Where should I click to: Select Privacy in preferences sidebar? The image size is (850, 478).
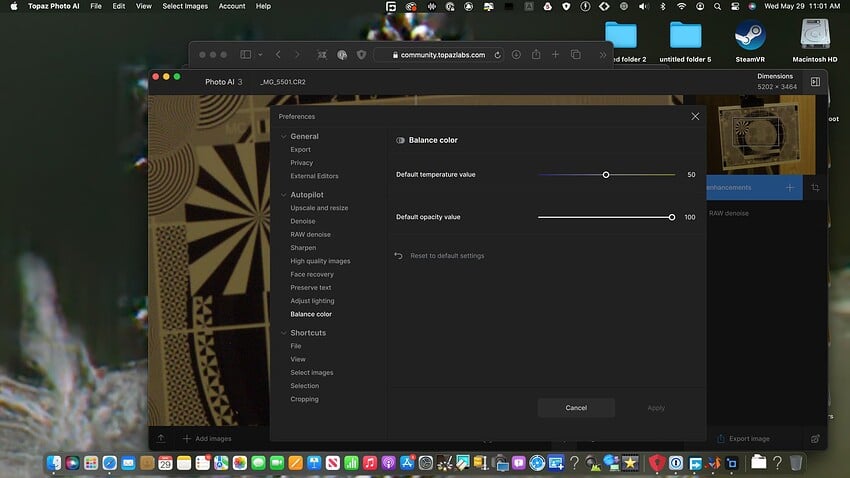point(301,163)
